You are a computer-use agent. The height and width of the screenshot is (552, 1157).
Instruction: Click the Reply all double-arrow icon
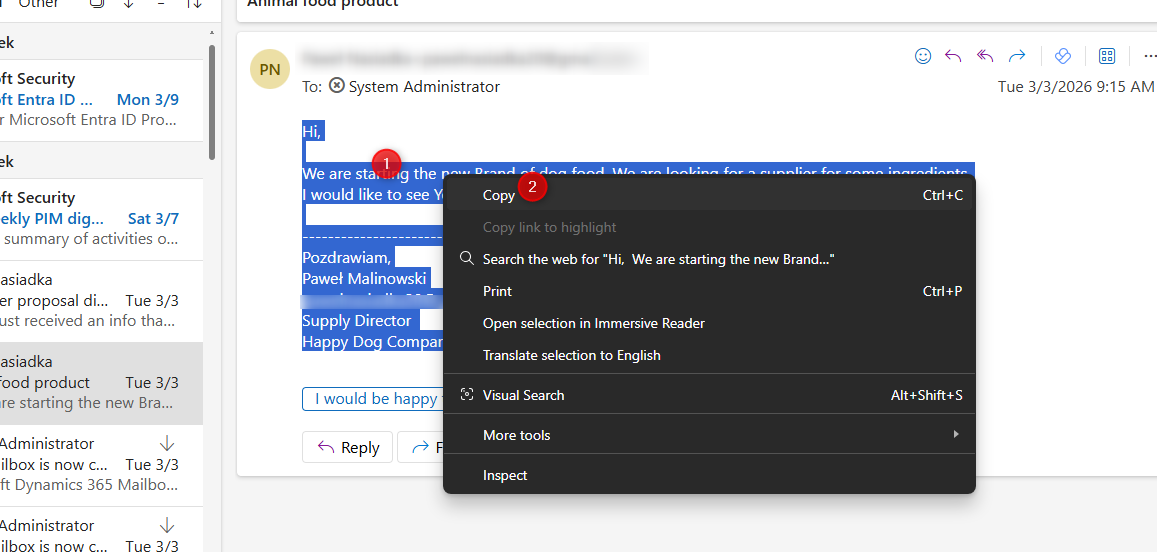click(985, 56)
